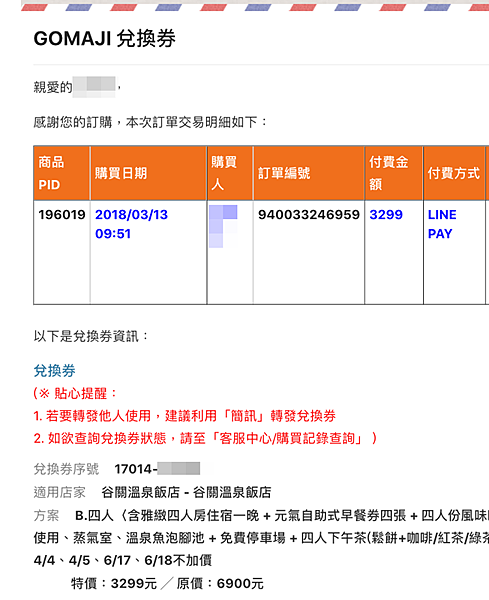The image size is (489, 600).
Task: Click reminder 2 about 客服中心/購買記錄查詢
Action: click(205, 439)
